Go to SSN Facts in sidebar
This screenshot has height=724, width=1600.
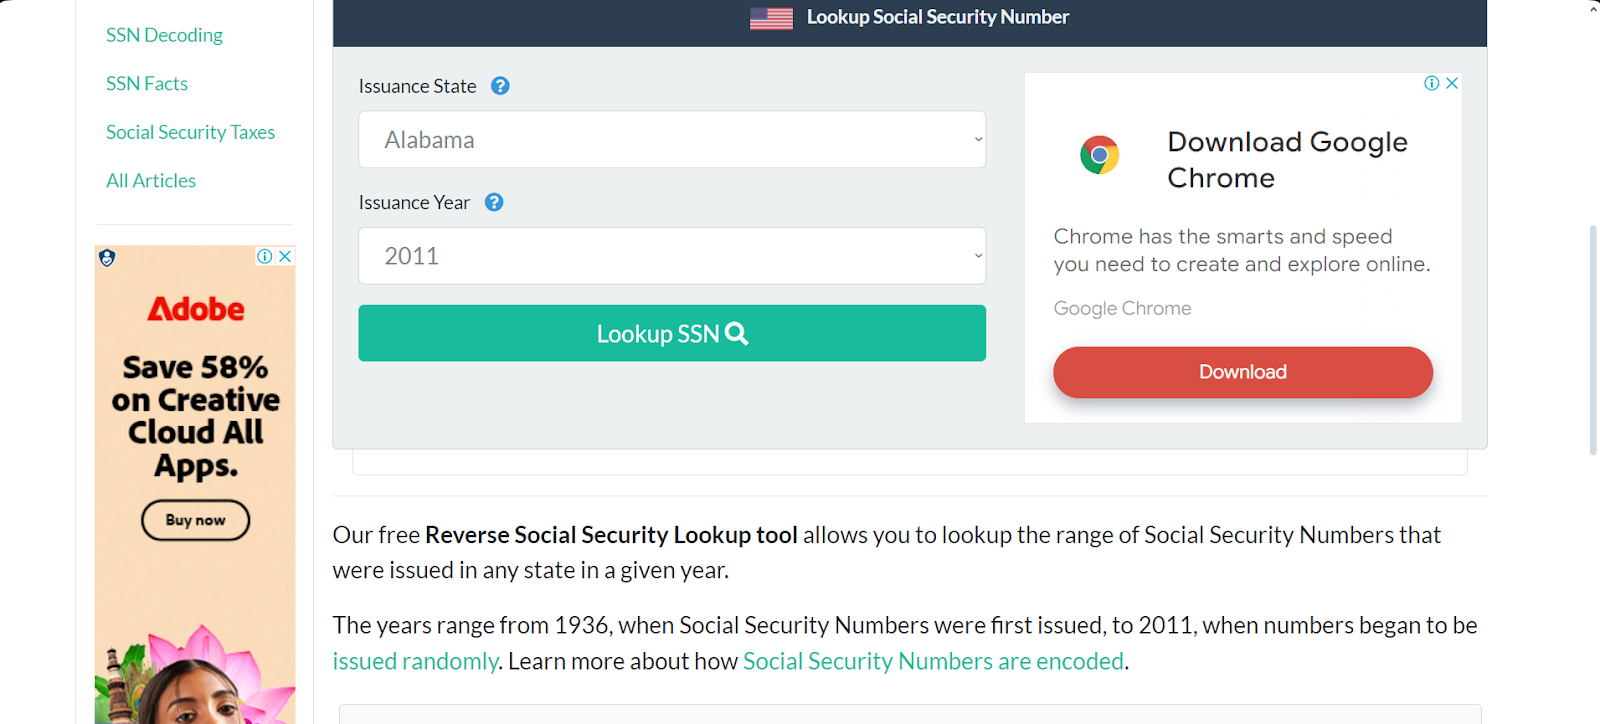tap(147, 84)
